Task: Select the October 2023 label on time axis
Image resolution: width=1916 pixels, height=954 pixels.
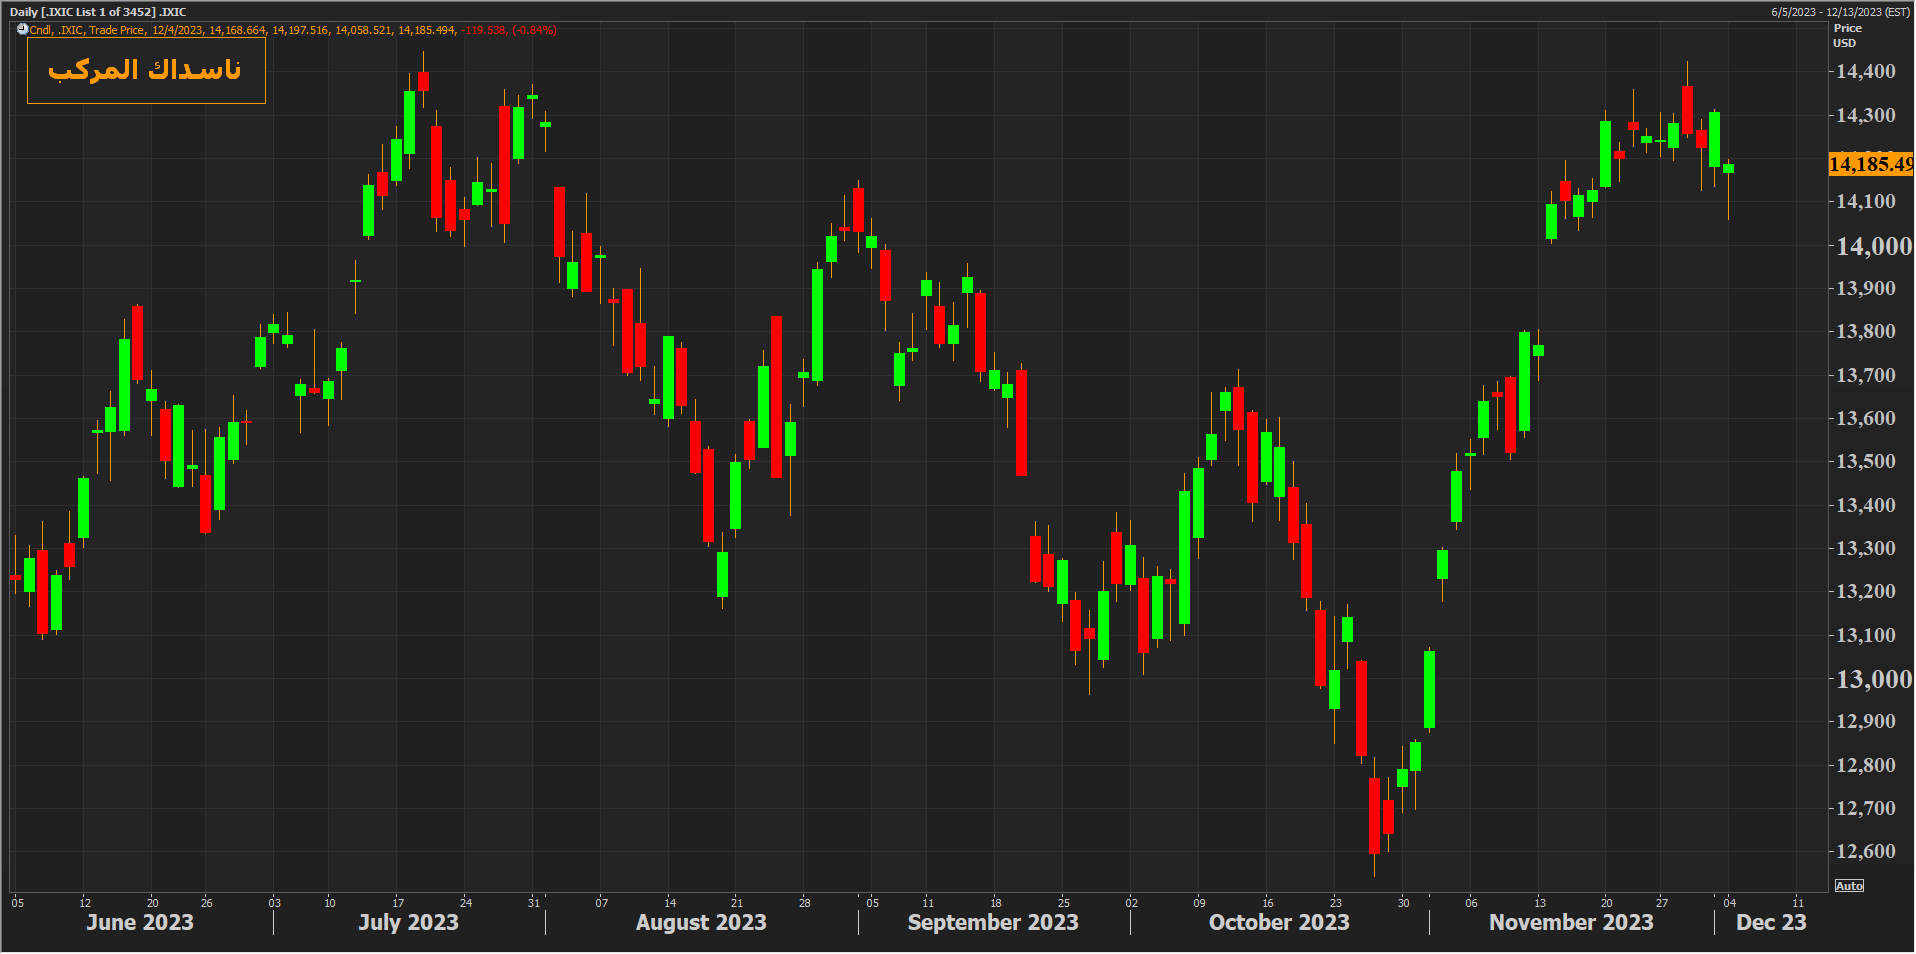Action: tap(1279, 922)
